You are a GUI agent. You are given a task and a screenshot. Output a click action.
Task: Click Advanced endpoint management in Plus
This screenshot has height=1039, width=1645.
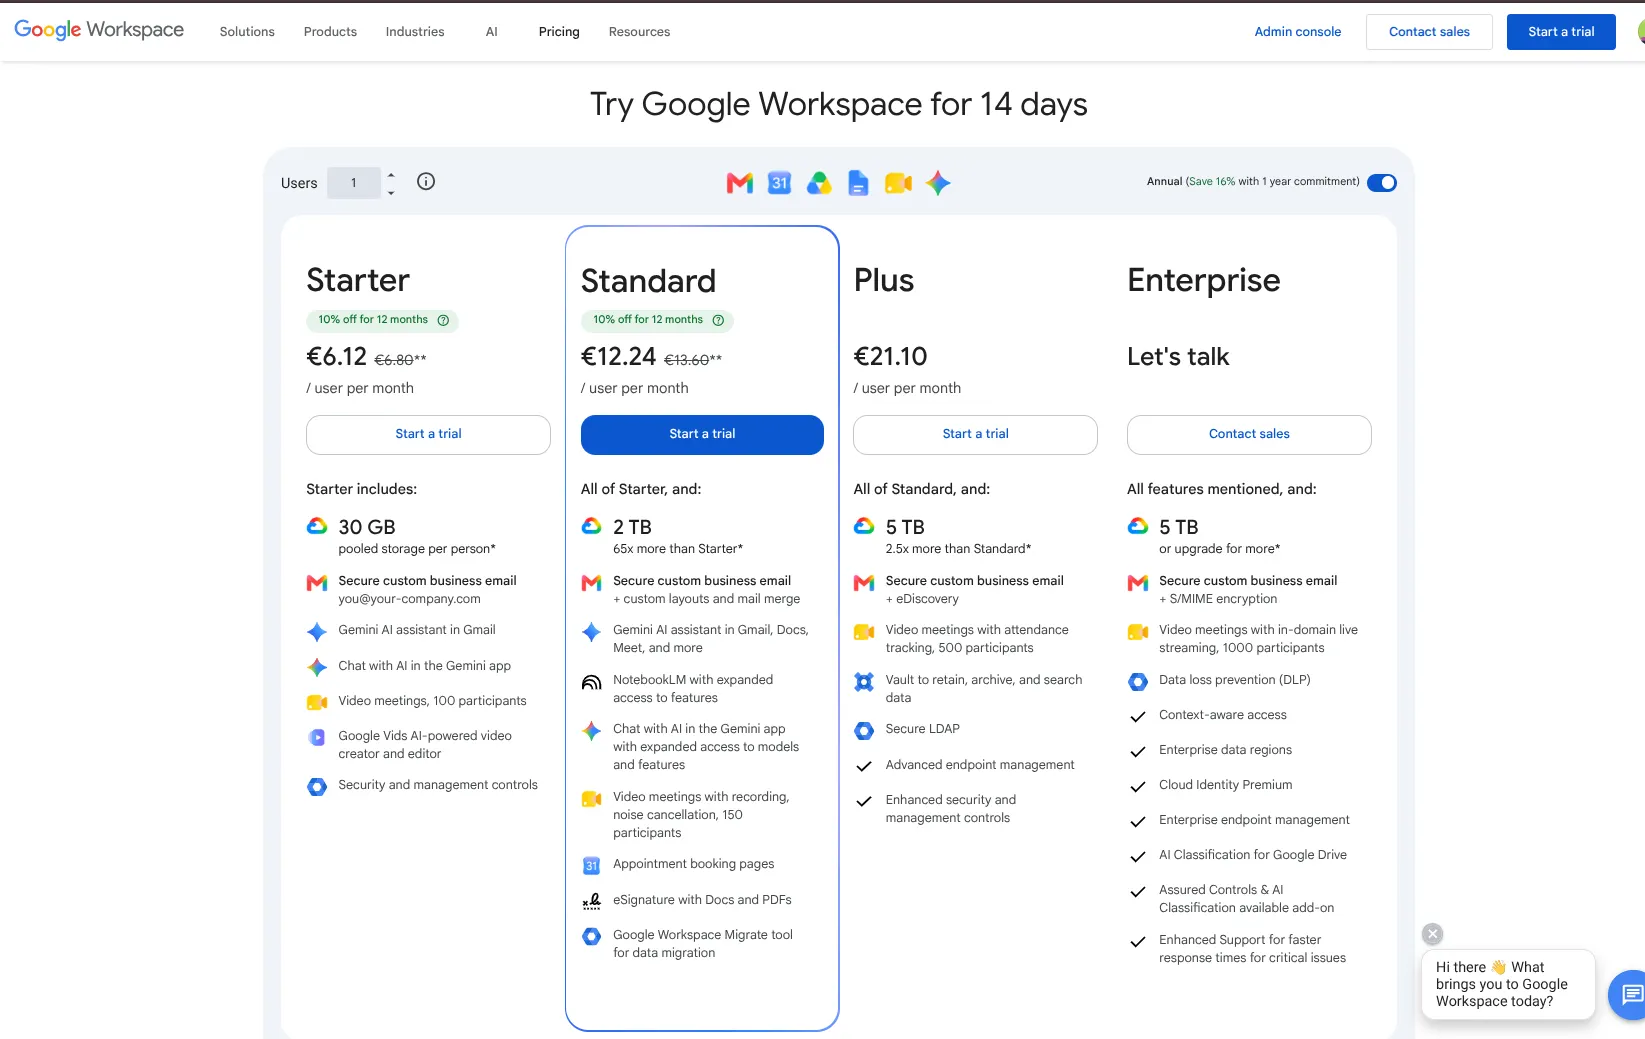click(x=980, y=765)
